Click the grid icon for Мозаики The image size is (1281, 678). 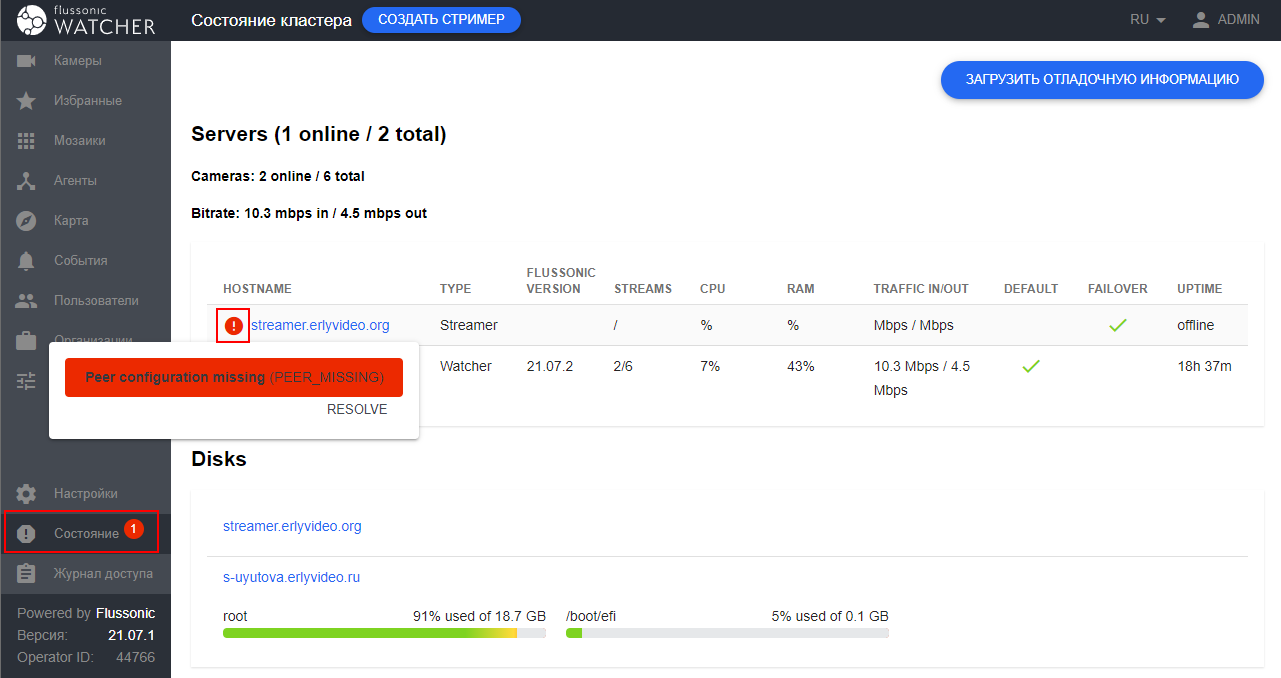[x=27, y=141]
